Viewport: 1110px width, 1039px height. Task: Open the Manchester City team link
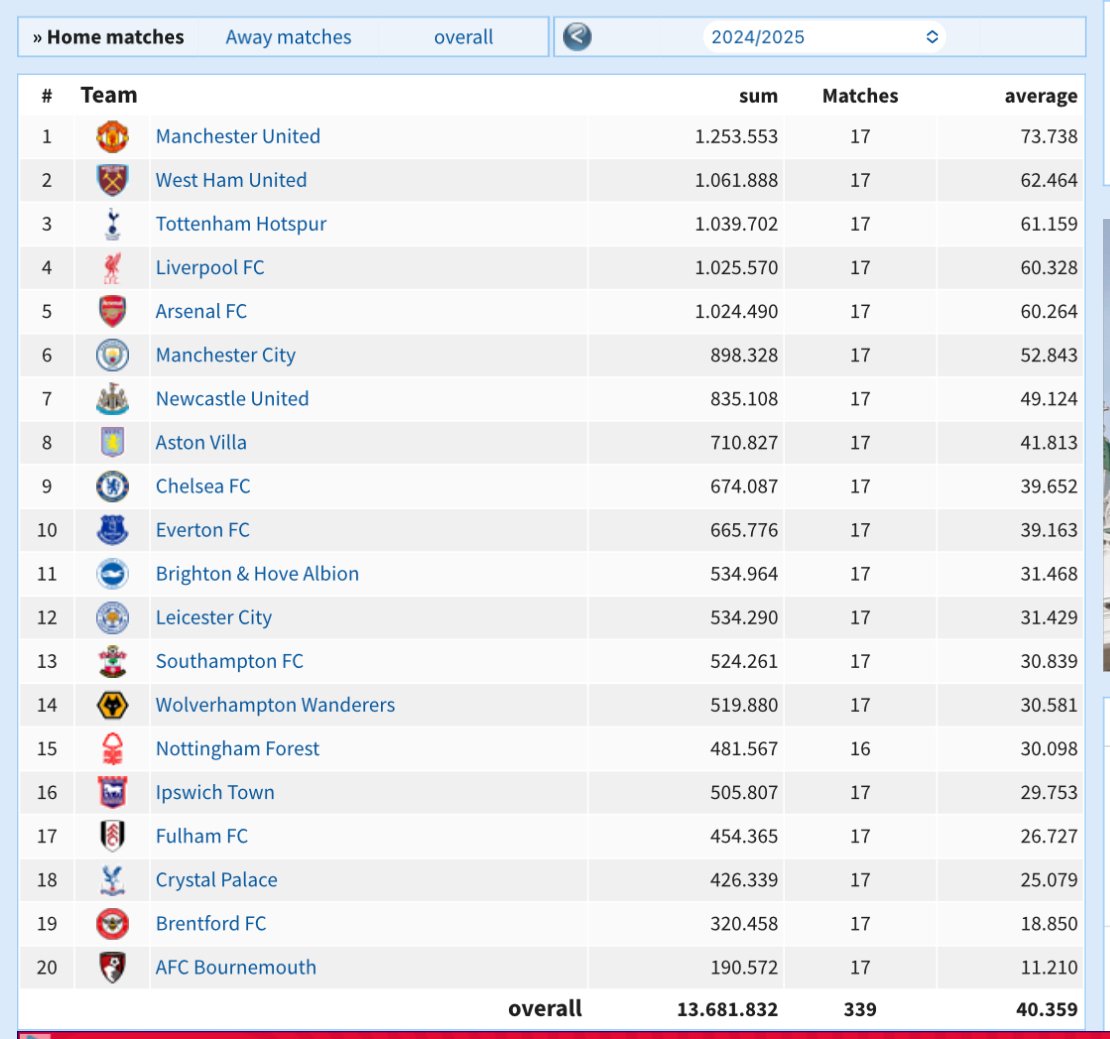click(x=226, y=355)
